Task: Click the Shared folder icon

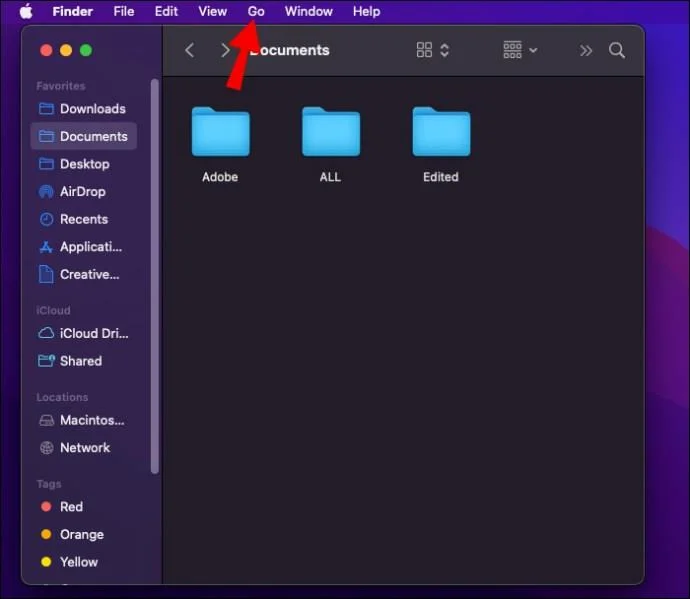Action: pos(46,361)
